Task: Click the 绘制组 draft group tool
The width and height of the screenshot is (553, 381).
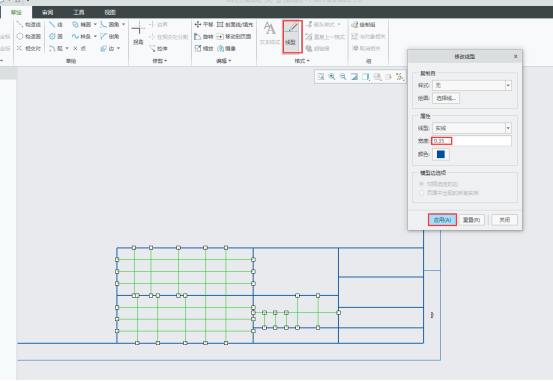Action: click(x=363, y=25)
